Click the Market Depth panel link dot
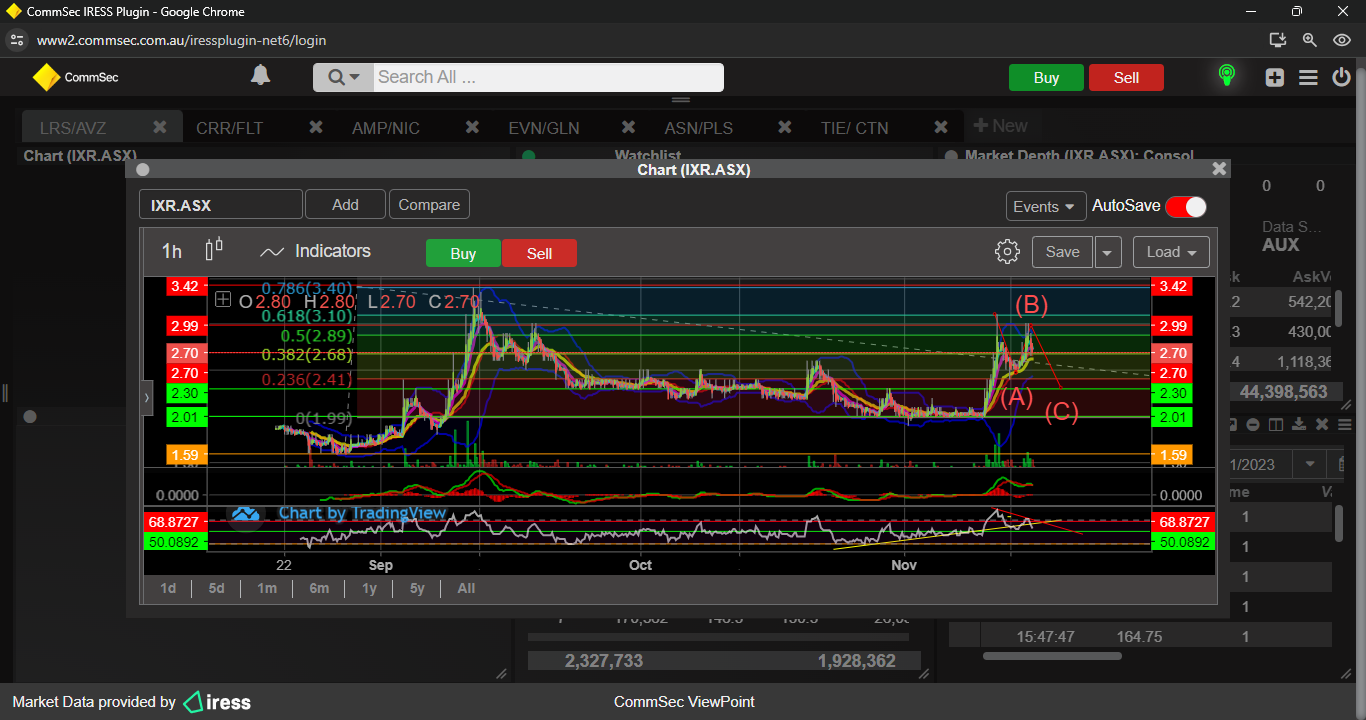This screenshot has width=1366, height=720. click(952, 156)
